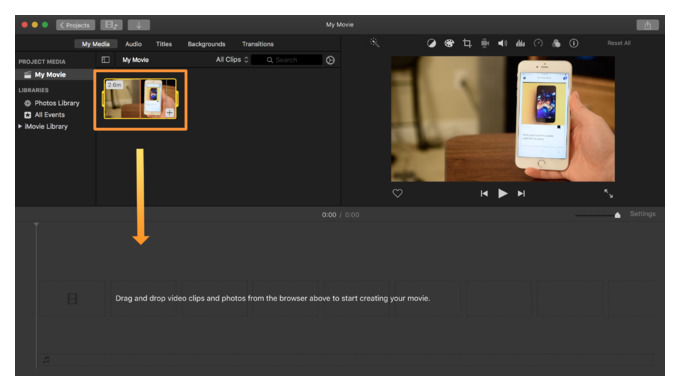Toggle the sidebar show/hide icon
The width and height of the screenshot is (680, 391).
(x=105, y=60)
